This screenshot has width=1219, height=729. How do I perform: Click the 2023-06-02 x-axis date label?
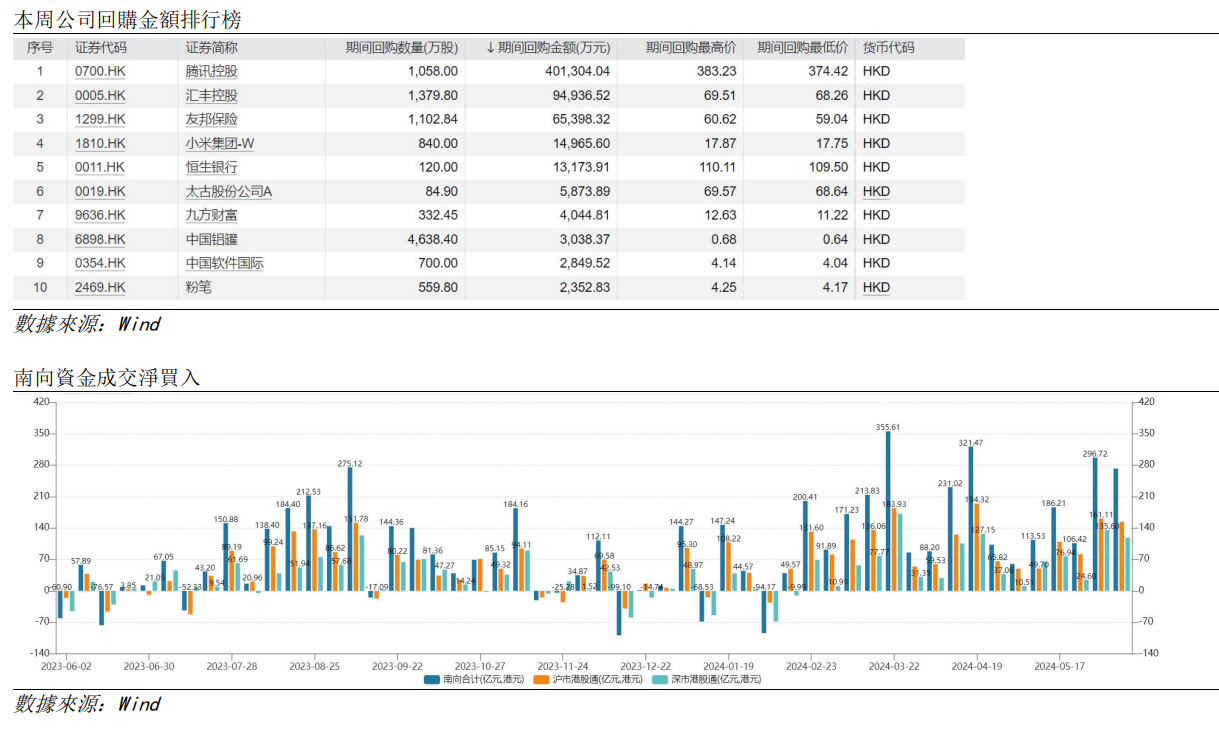[66, 665]
